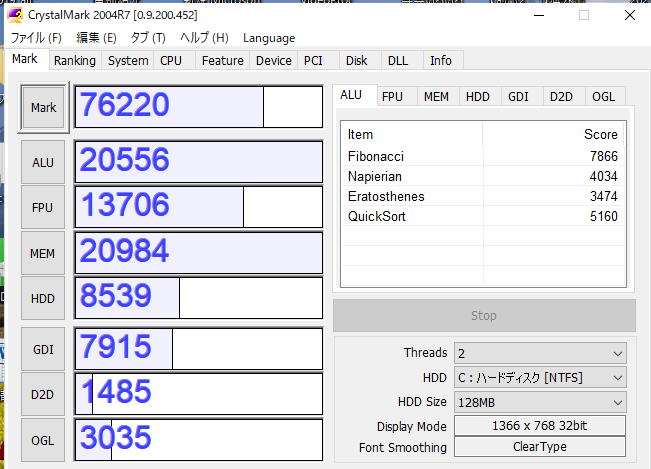Run the MEM benchmark button

[43, 253]
